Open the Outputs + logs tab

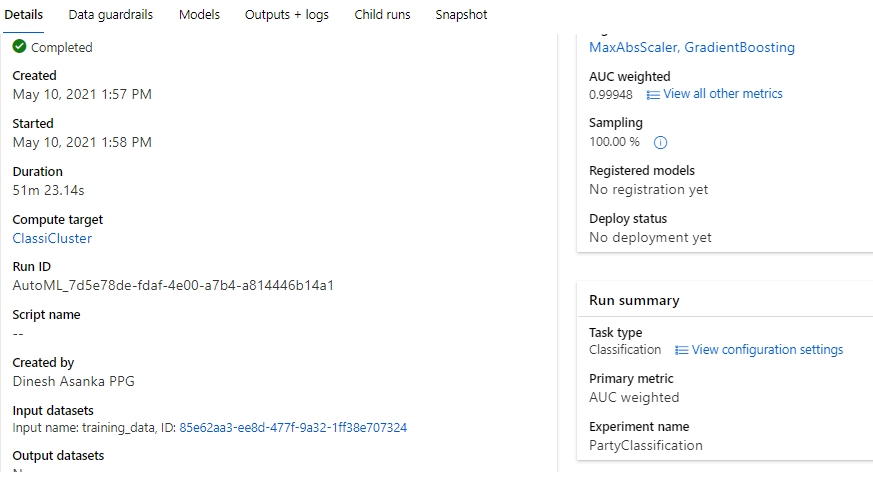click(286, 15)
